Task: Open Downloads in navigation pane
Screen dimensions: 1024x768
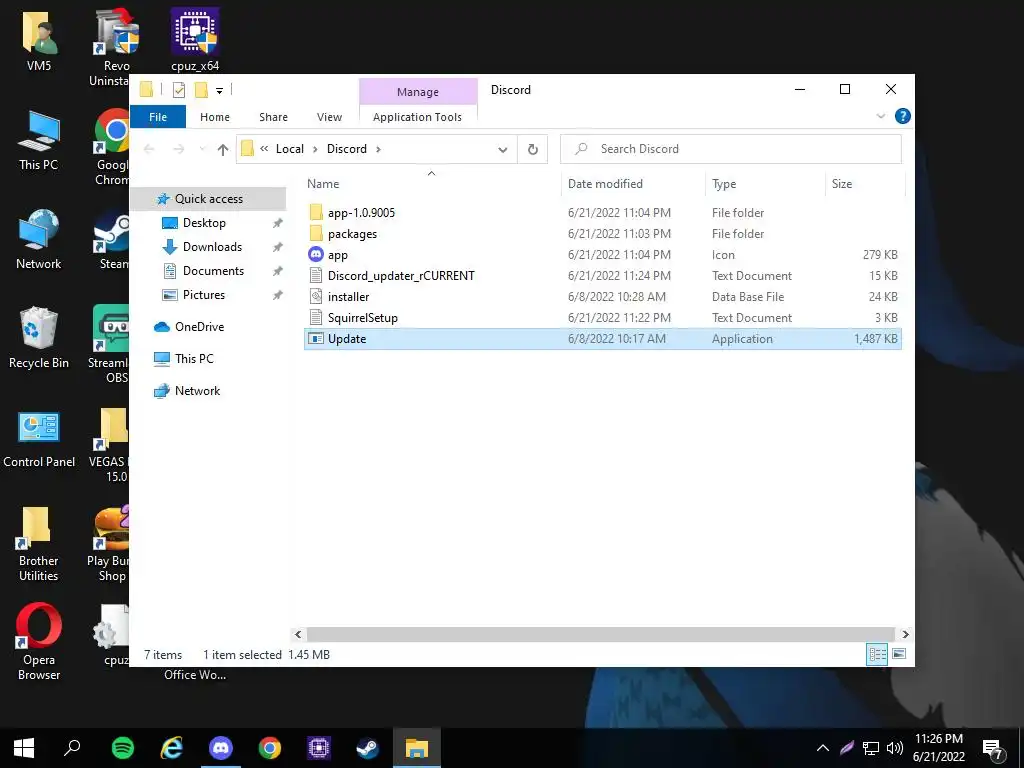Action: (212, 247)
